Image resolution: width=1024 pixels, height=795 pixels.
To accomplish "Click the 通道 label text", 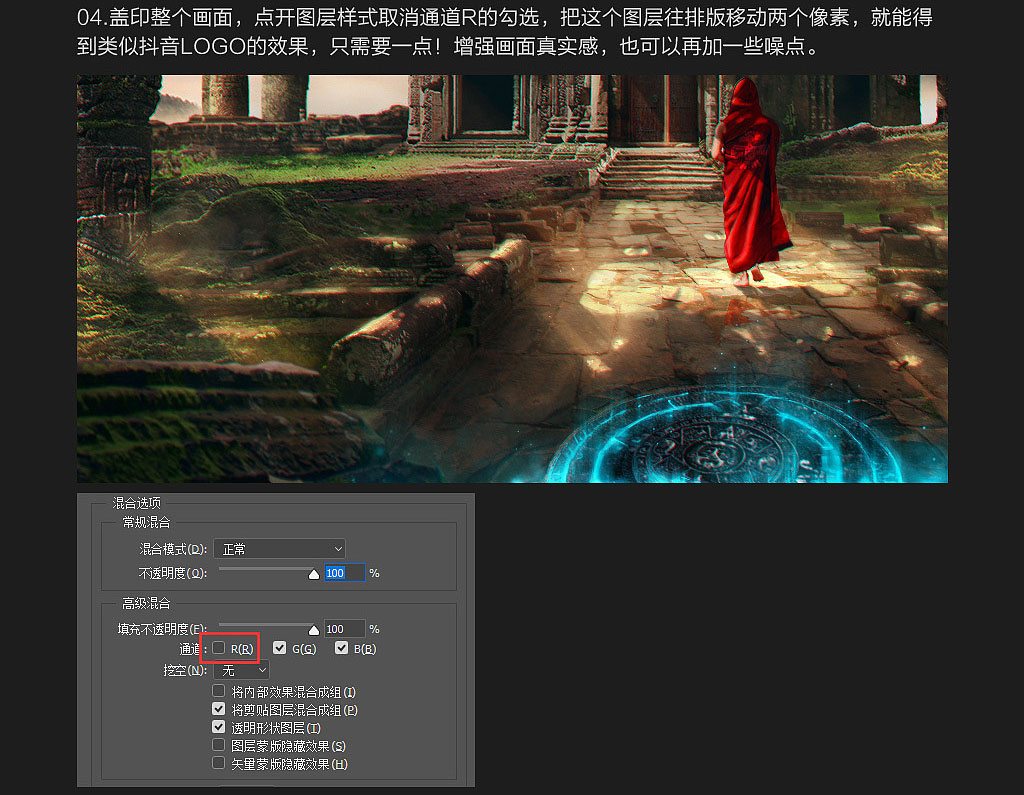I will coord(193,649).
